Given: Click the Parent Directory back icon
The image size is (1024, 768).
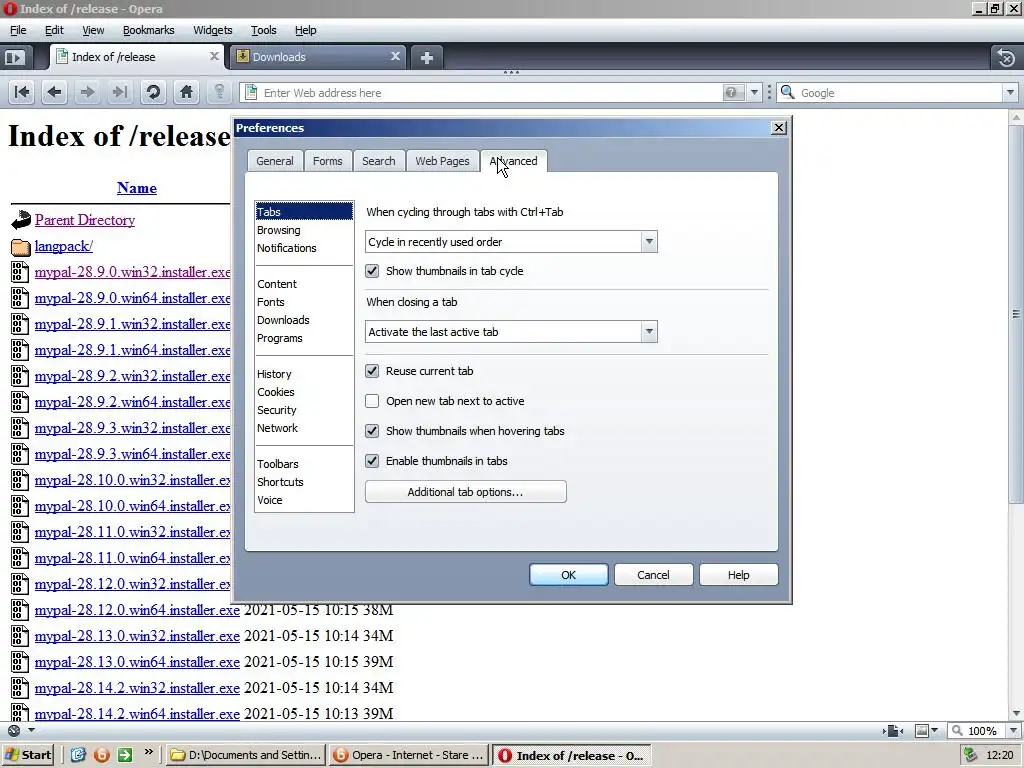Looking at the screenshot, I should coord(21,220).
